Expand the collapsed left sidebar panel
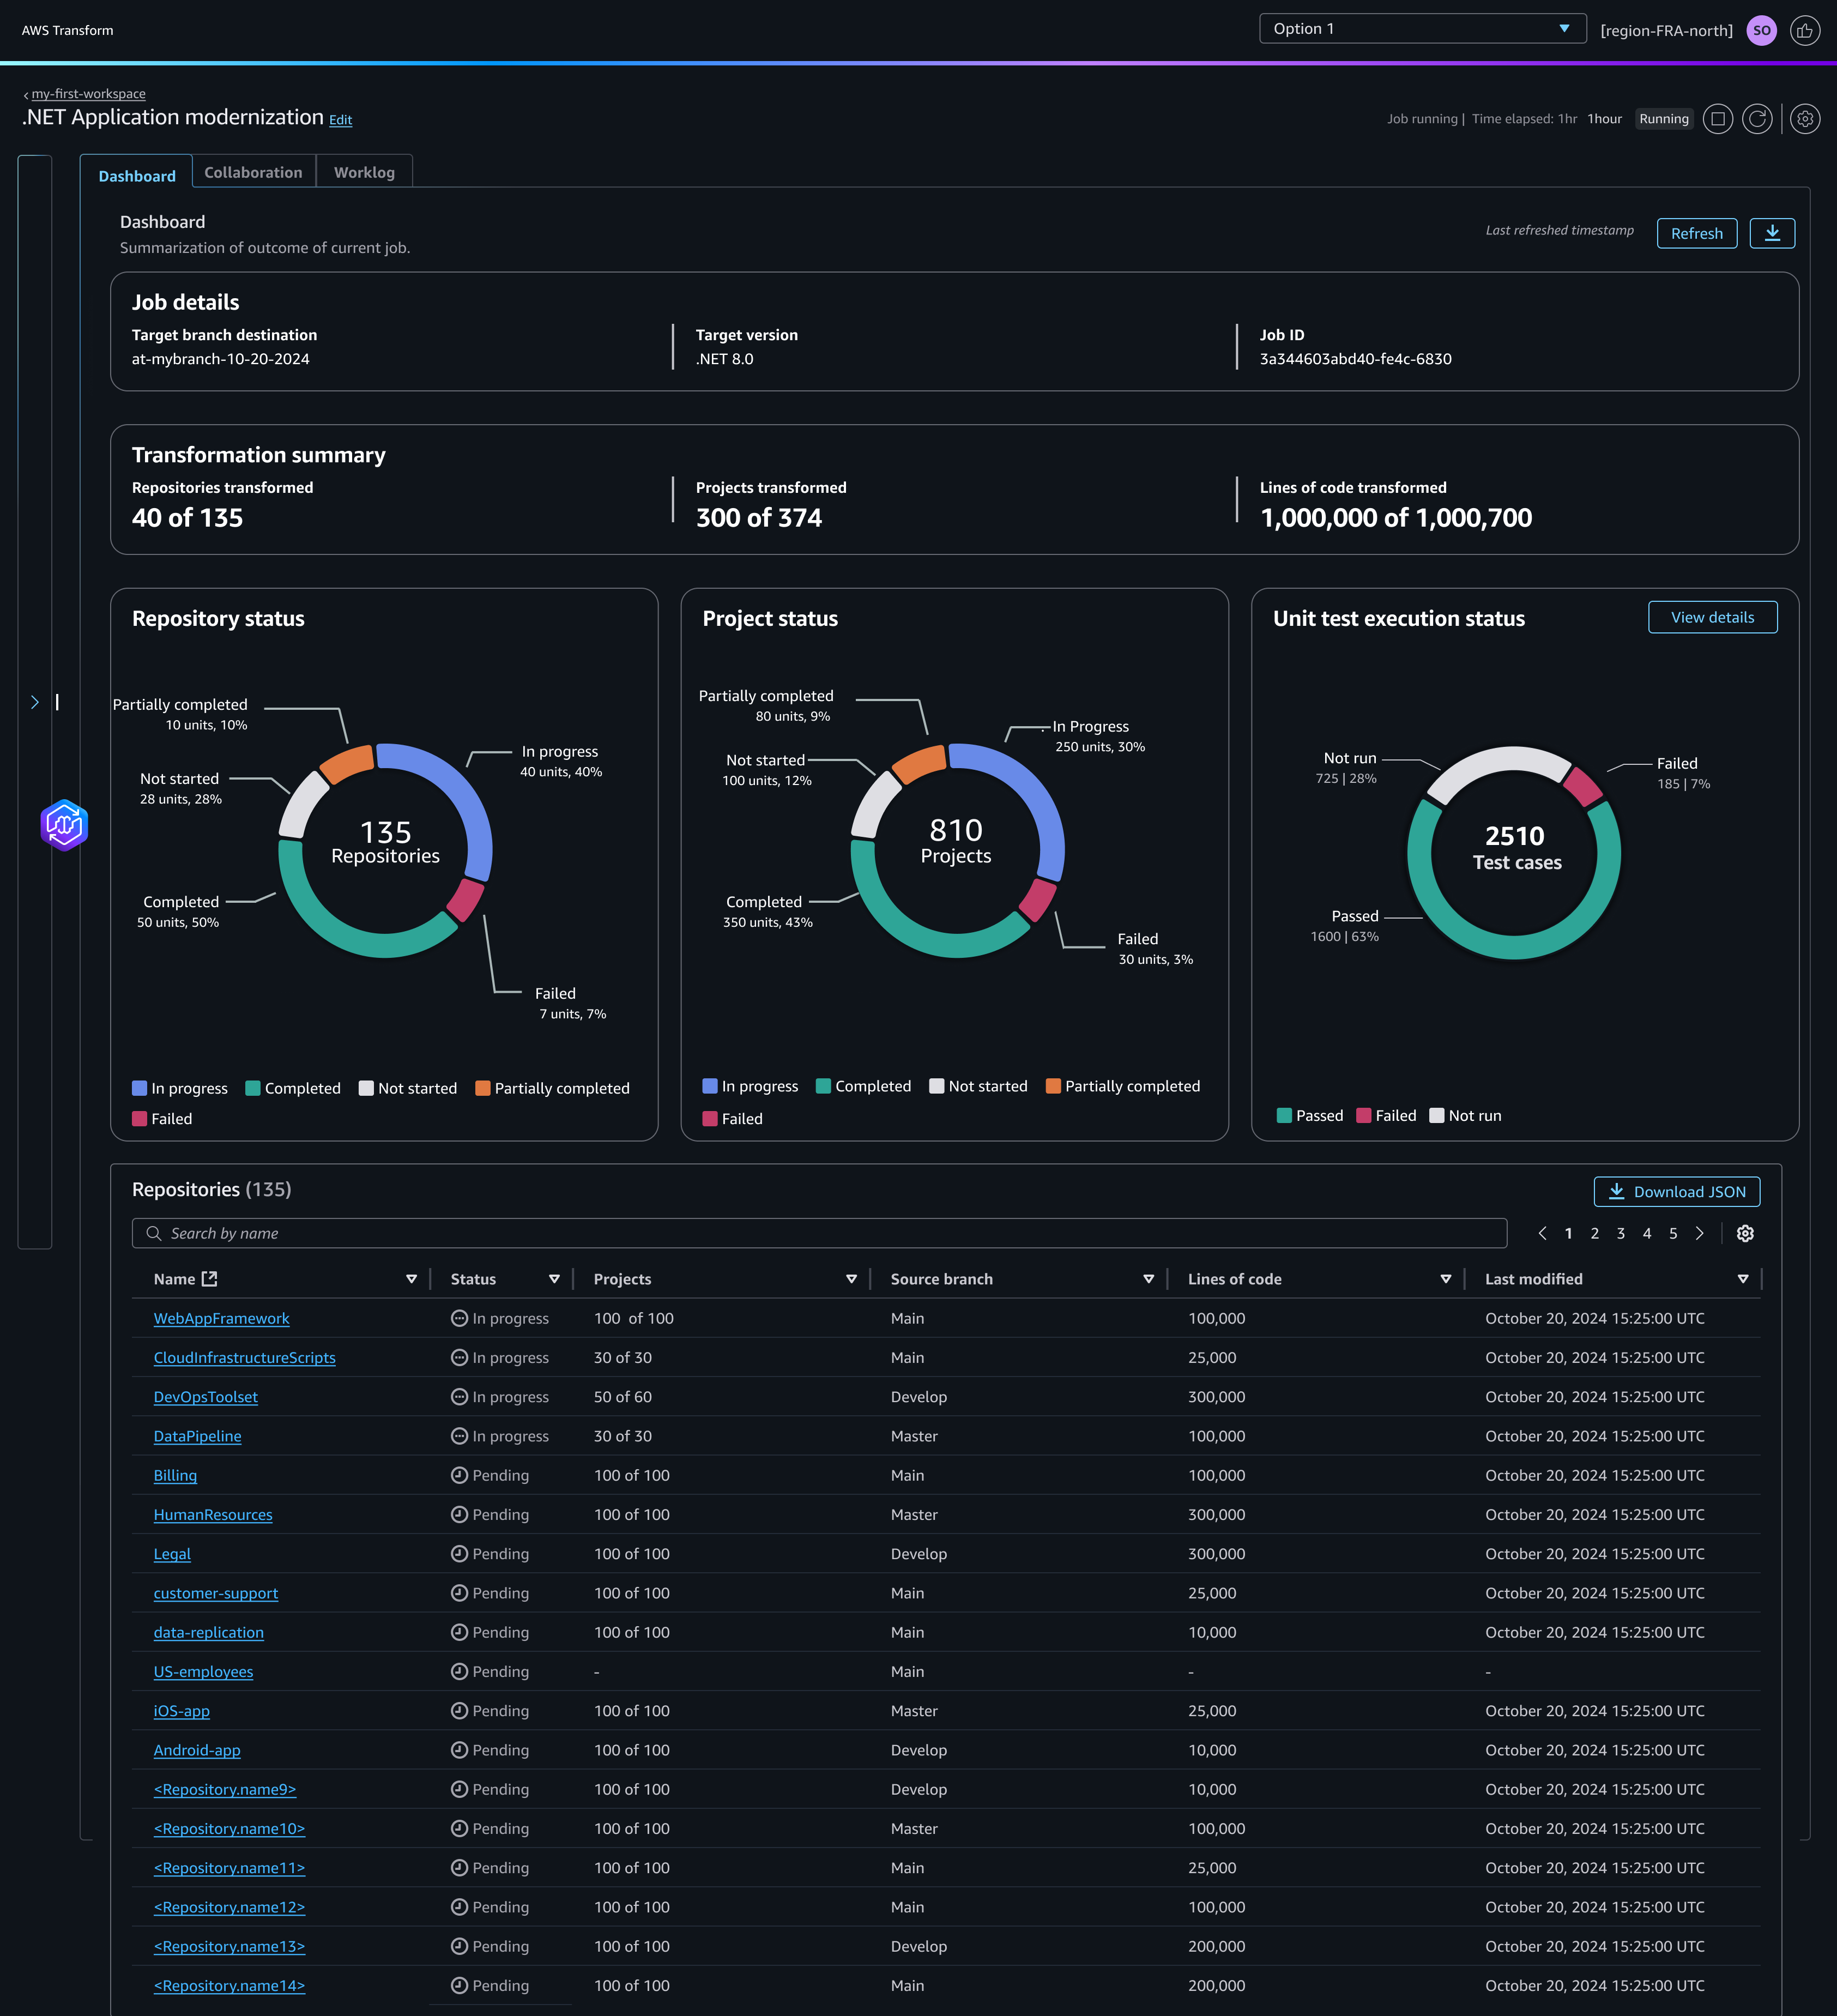The width and height of the screenshot is (1837, 2016). click(35, 701)
